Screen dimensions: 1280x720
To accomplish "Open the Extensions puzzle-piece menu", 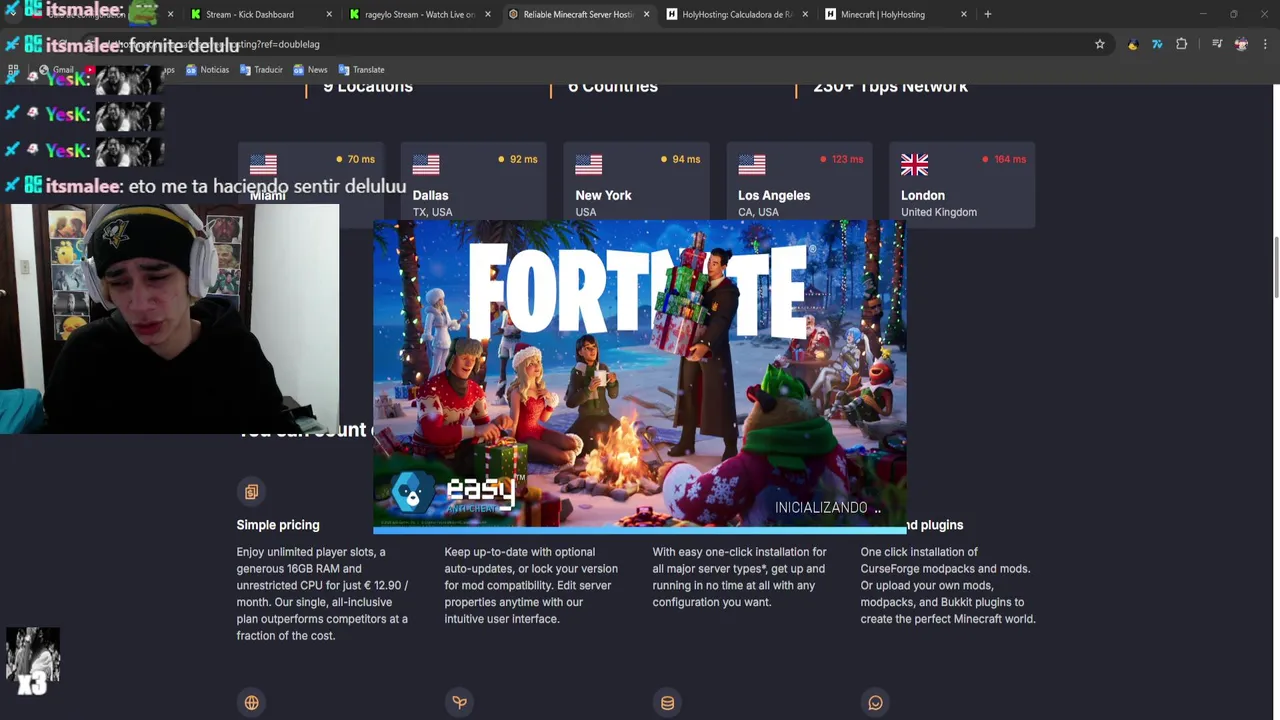I will (x=1182, y=44).
